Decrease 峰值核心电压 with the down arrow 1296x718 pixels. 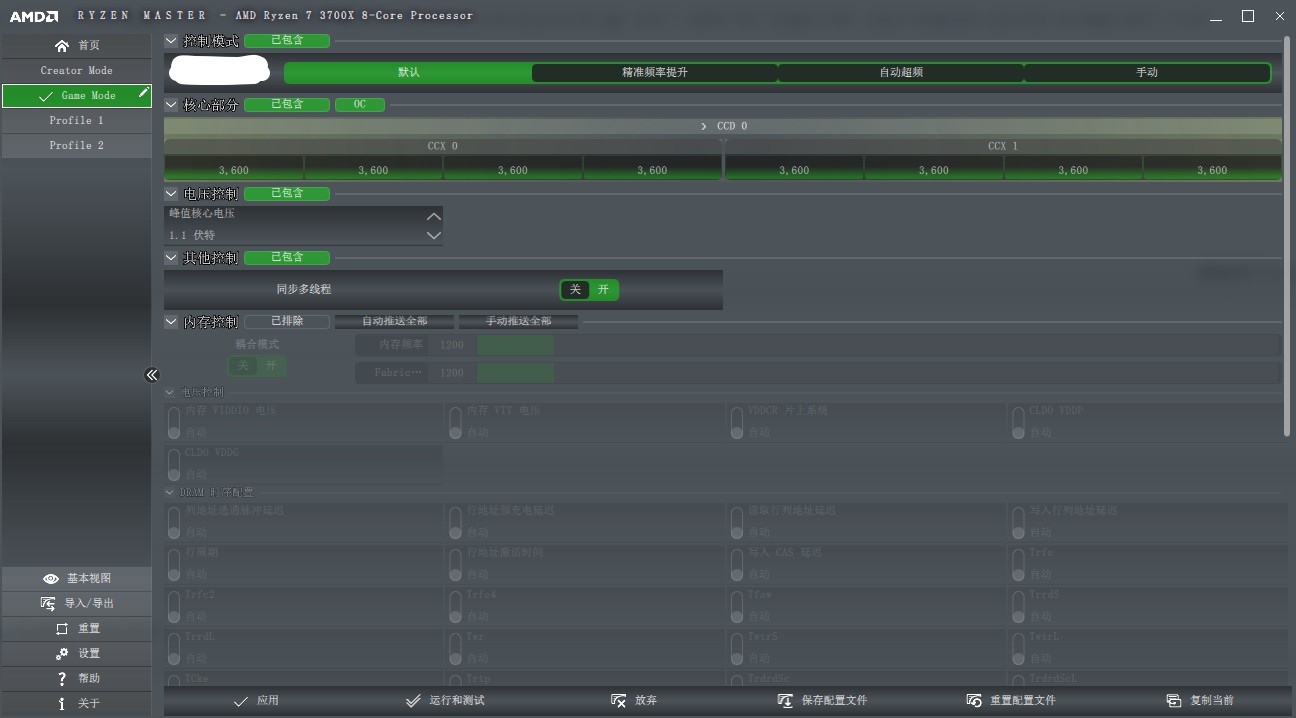(x=433, y=236)
